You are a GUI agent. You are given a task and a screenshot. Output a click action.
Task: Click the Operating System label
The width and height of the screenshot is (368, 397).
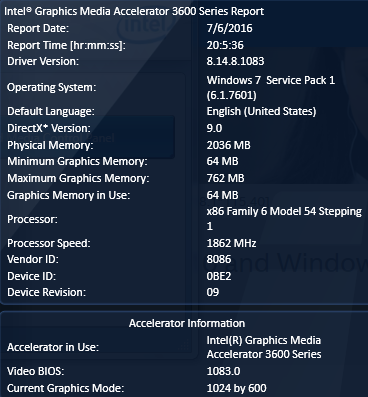click(52, 87)
